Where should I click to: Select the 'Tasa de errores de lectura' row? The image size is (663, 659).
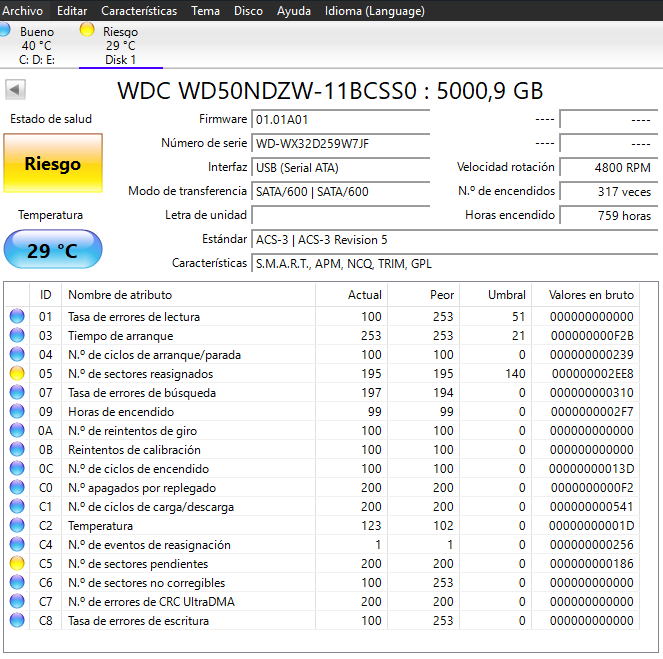click(x=322, y=316)
